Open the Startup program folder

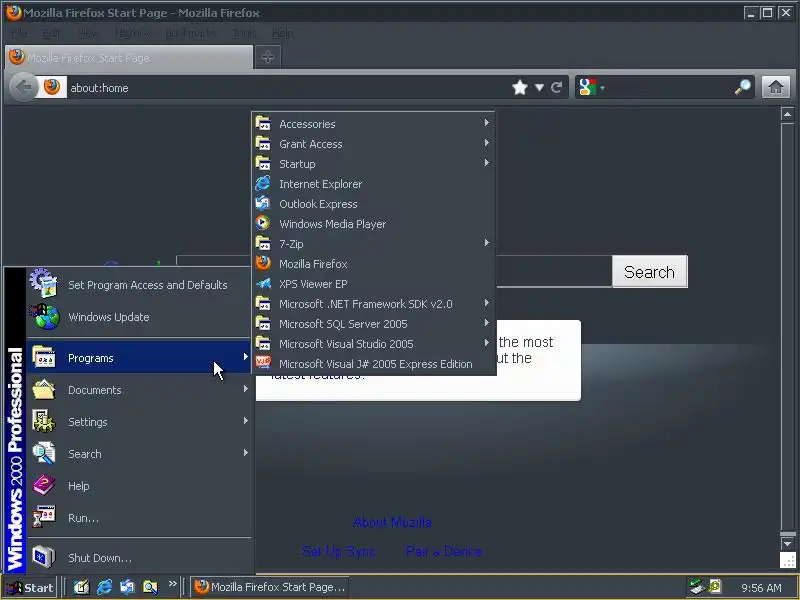pos(373,164)
